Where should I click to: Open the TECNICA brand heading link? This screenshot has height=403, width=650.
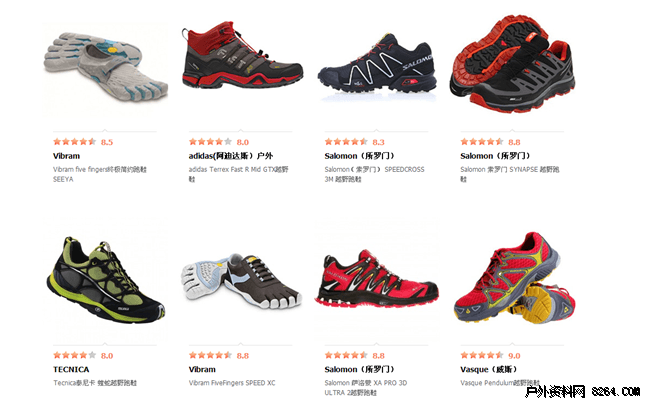(71, 369)
